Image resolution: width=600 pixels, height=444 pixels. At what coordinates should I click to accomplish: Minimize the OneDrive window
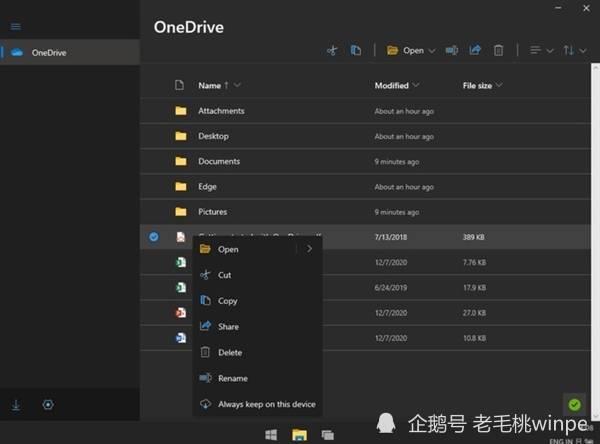(x=558, y=8)
